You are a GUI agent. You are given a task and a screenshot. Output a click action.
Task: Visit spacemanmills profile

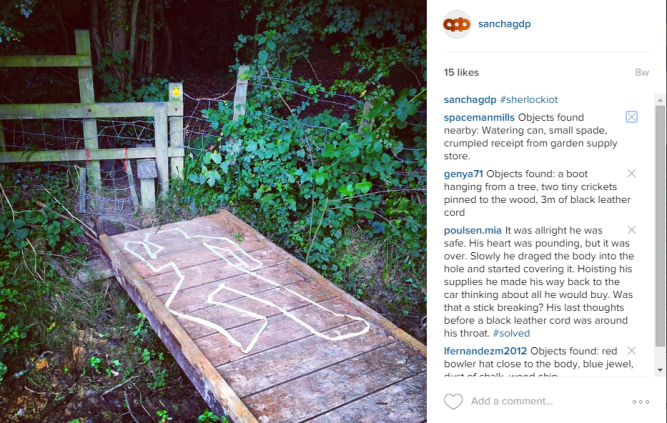tap(479, 117)
